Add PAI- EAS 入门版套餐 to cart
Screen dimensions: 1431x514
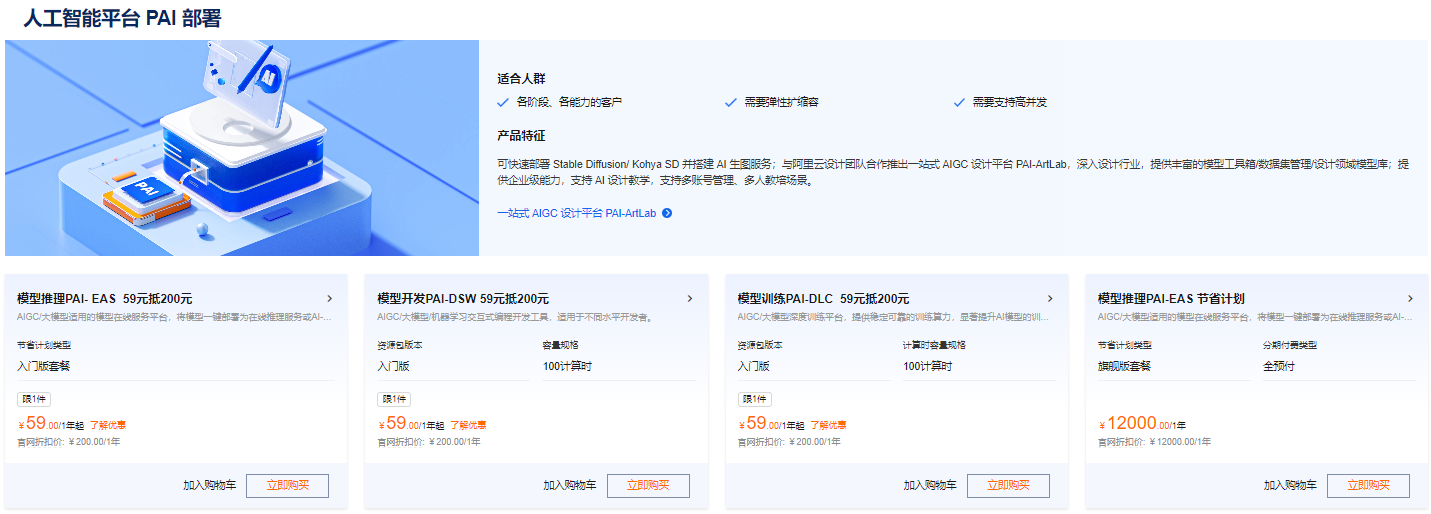[210, 485]
